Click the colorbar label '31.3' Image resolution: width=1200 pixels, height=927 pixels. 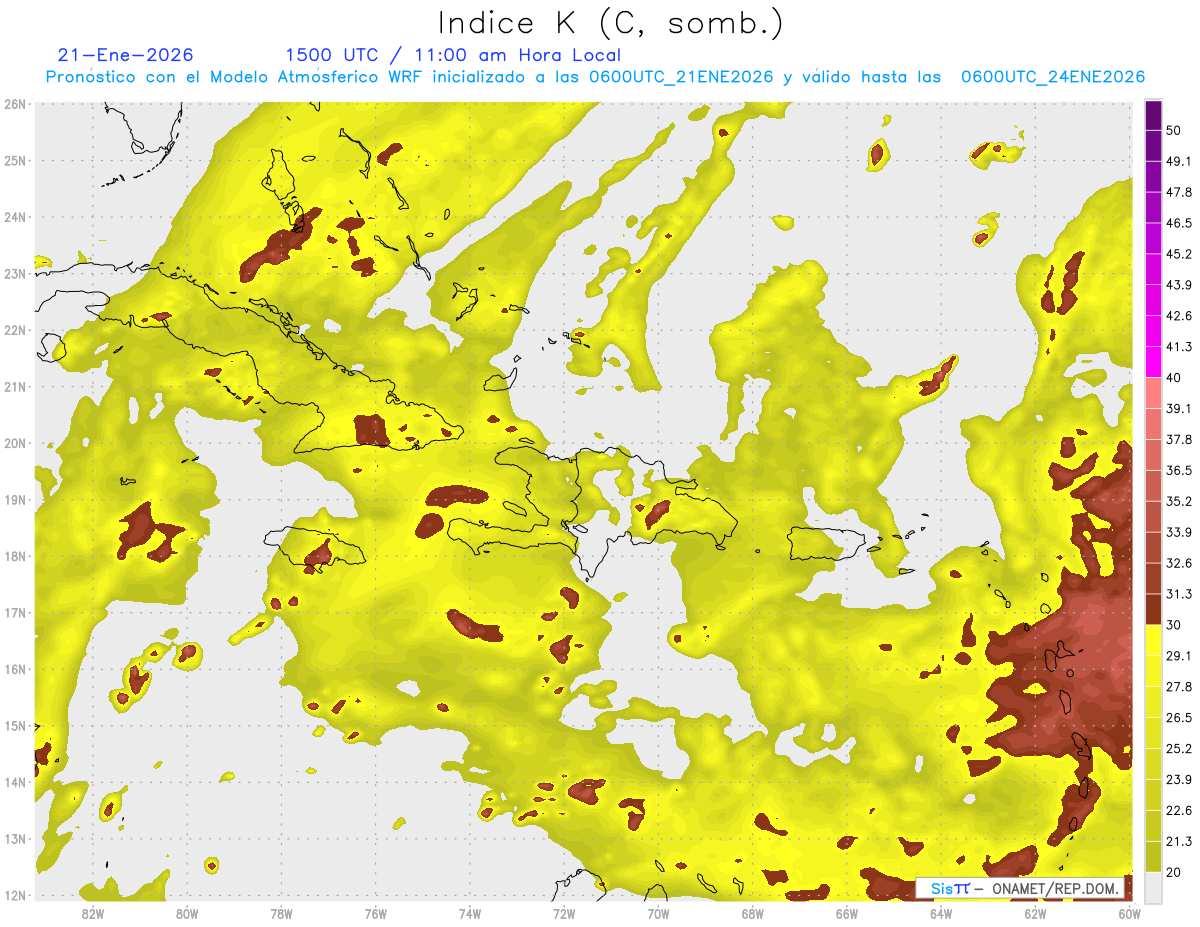point(1178,594)
